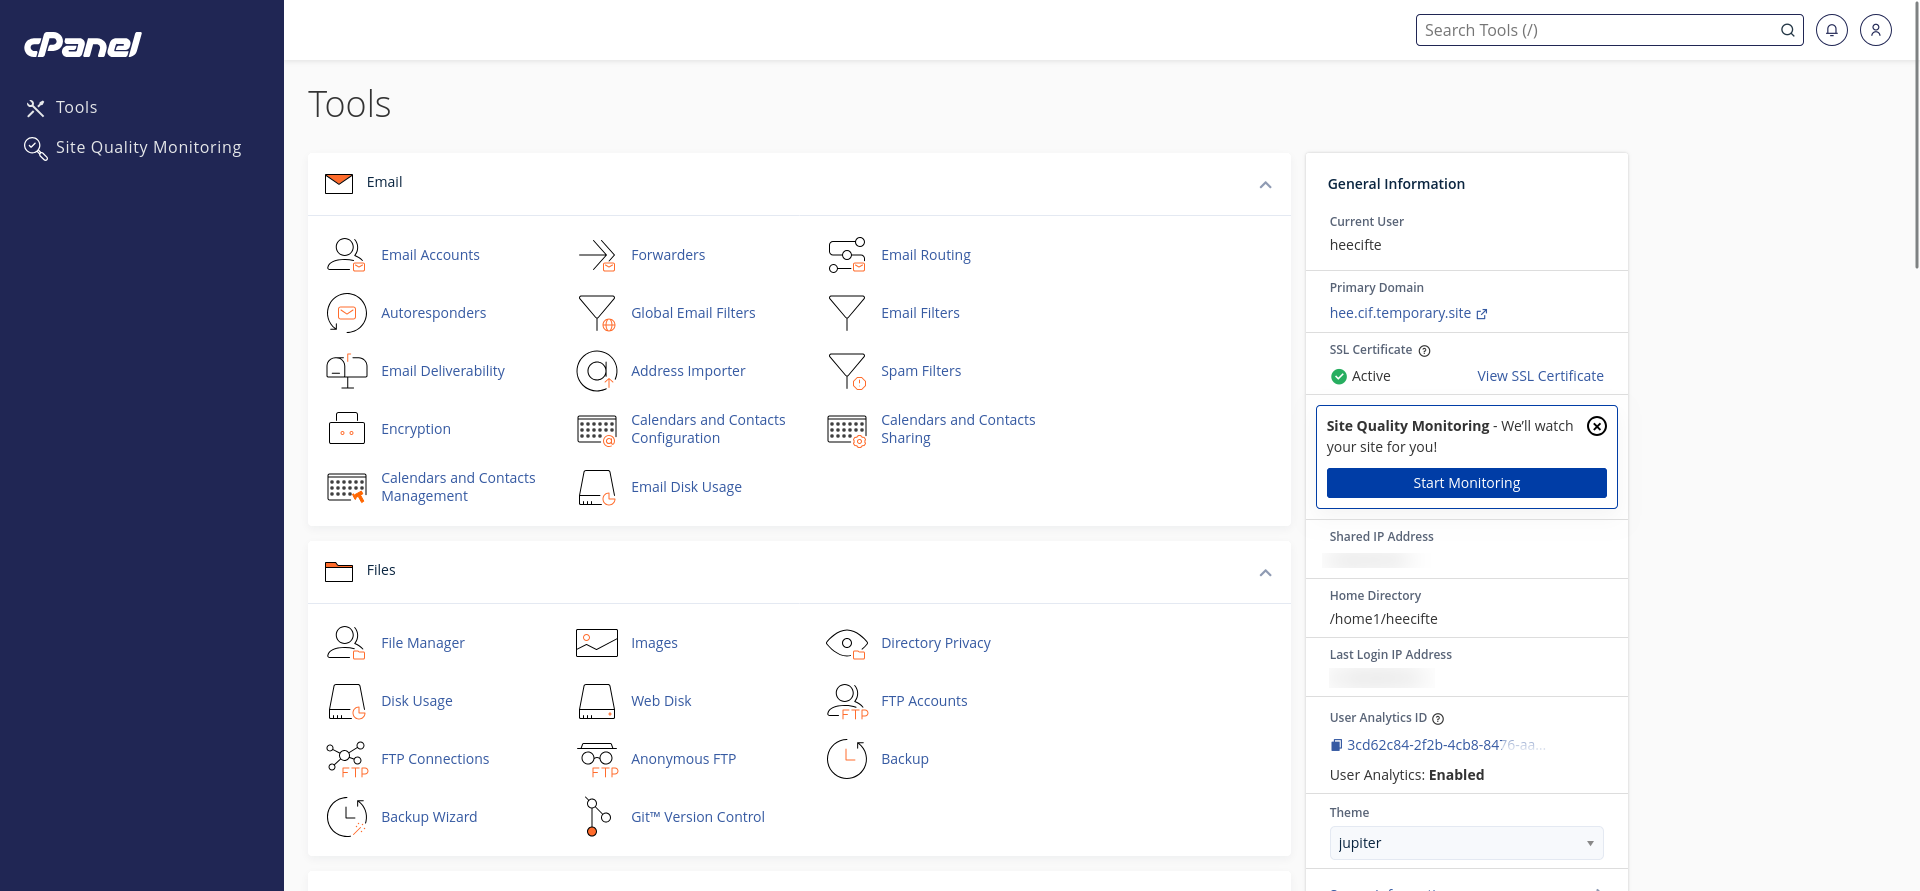
Task: Dismiss the Site Quality Monitoring banner
Action: 1597,426
